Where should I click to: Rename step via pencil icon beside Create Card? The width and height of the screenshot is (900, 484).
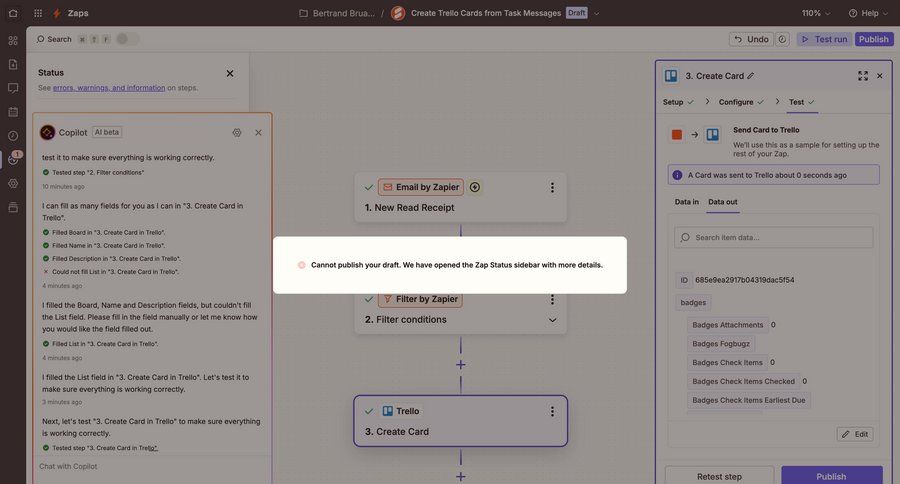(x=751, y=76)
